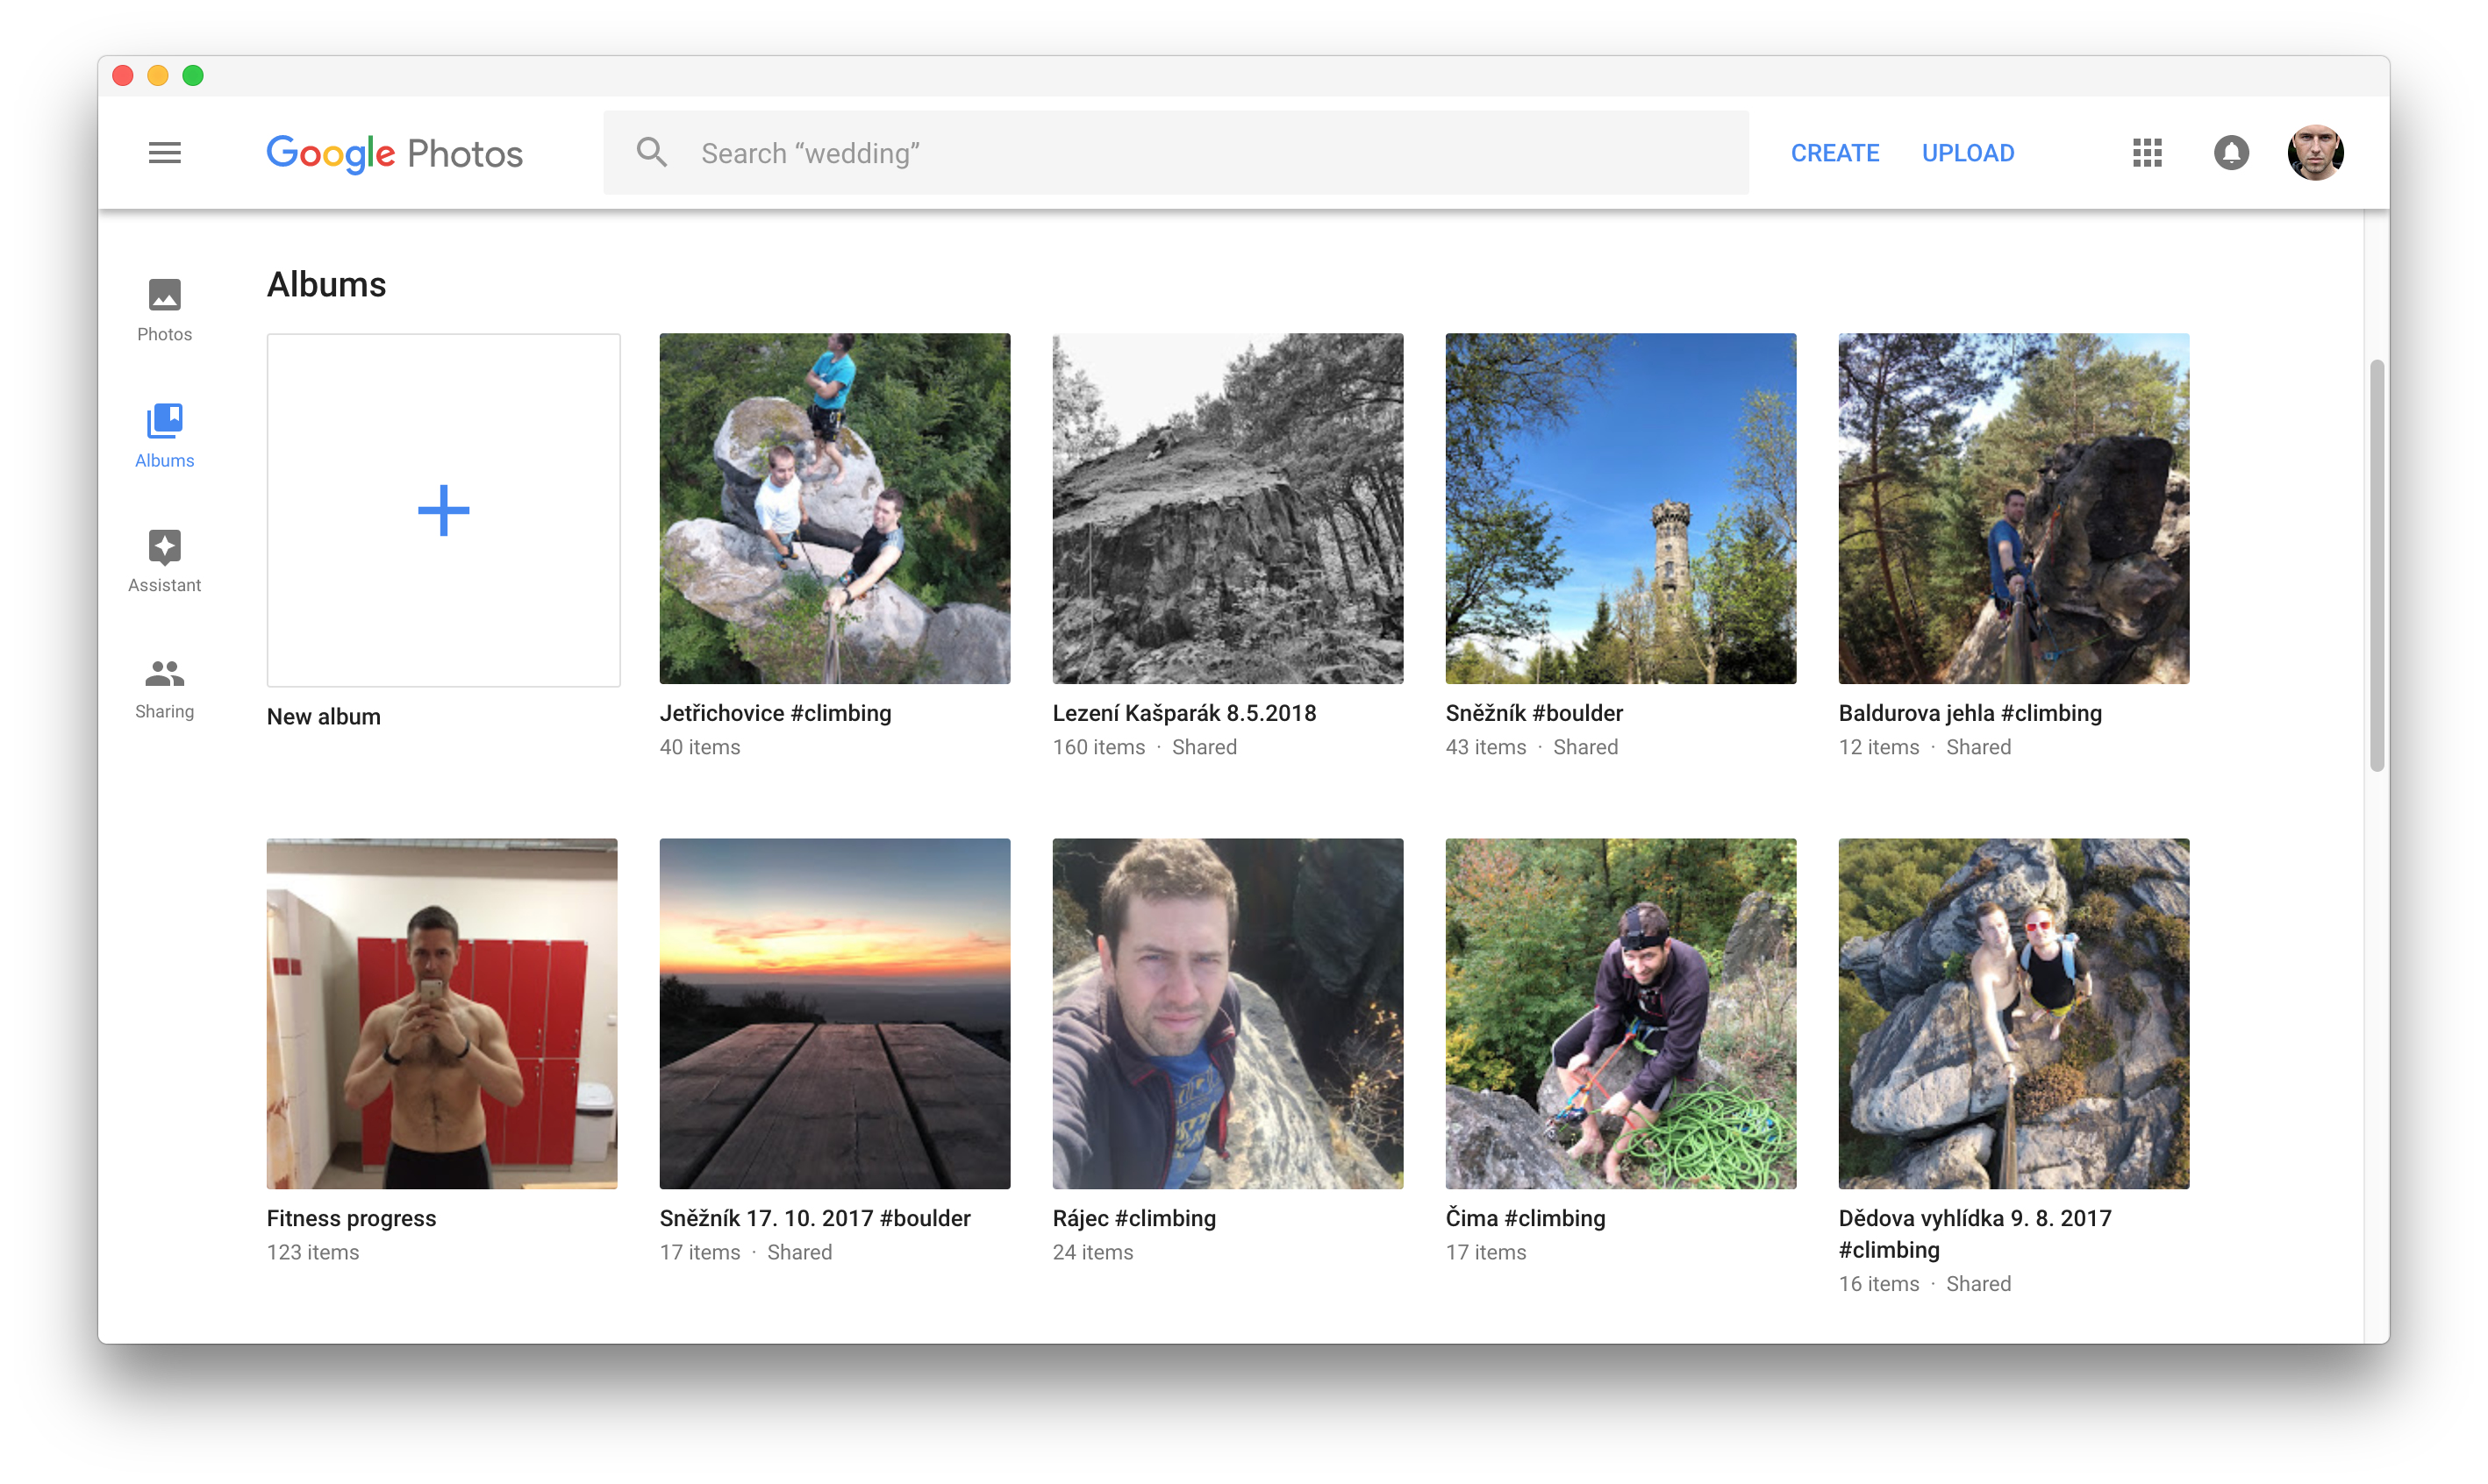Click the UPLOAD menu item
This screenshot has height=1484, width=2488.
click(x=1968, y=152)
